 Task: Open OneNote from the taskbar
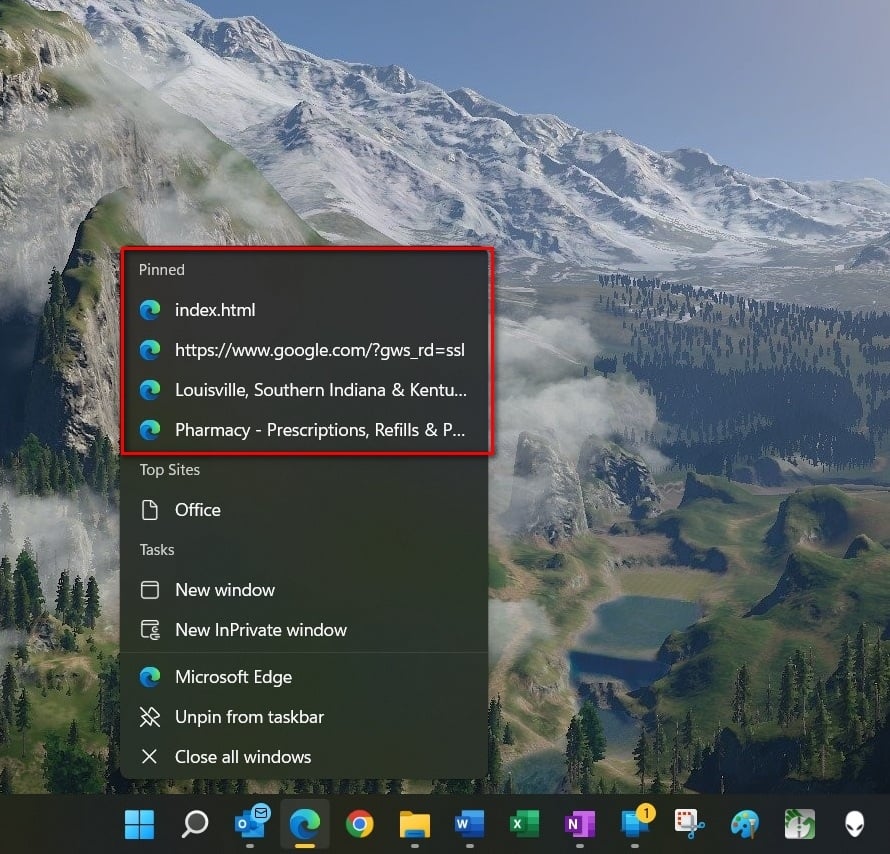point(578,824)
